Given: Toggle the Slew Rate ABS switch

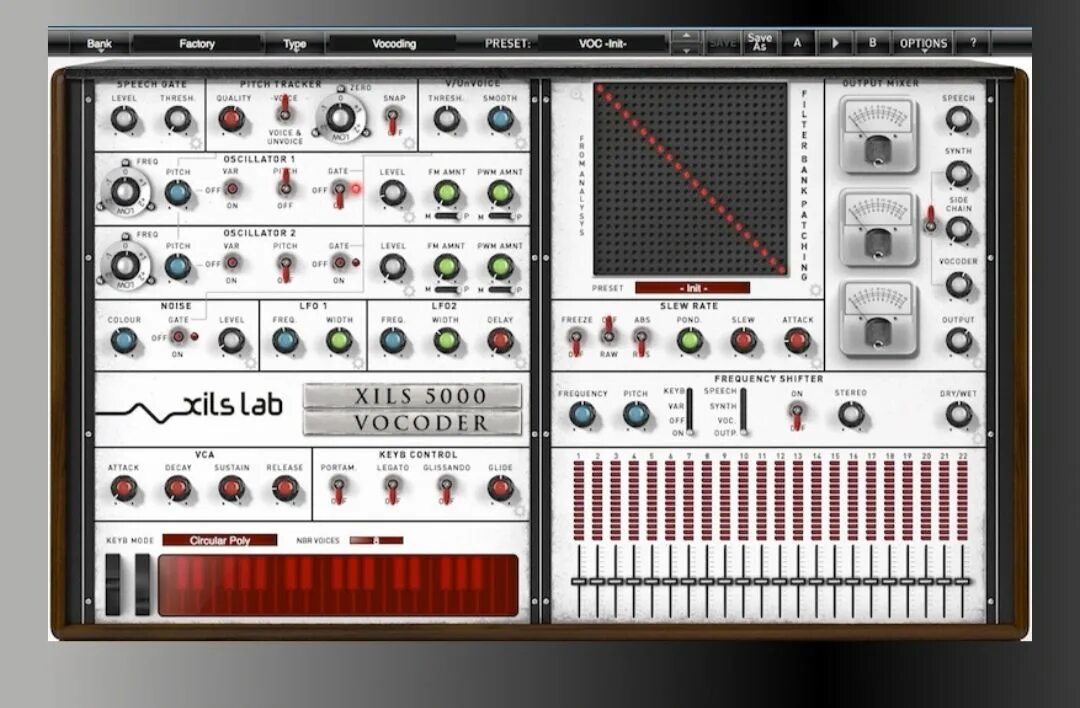Looking at the screenshot, I should point(641,341).
